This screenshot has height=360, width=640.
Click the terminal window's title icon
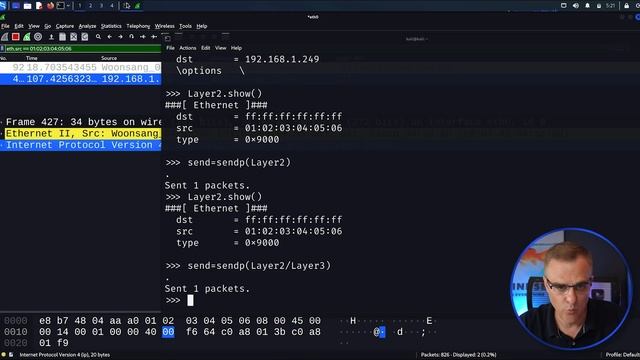168,39
